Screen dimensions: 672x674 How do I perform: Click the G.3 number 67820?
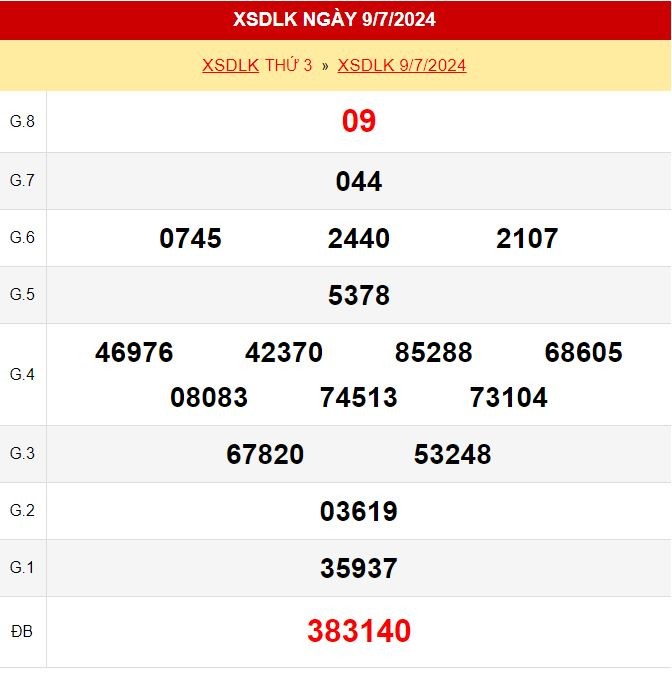coord(265,454)
